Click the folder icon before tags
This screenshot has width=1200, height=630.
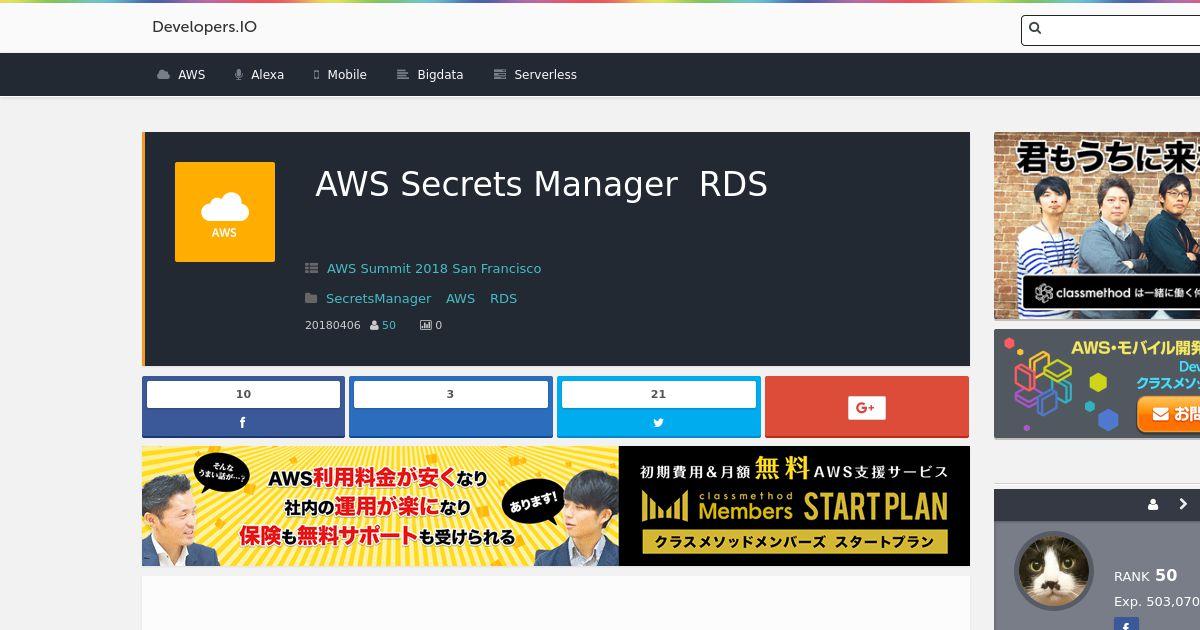point(311,298)
